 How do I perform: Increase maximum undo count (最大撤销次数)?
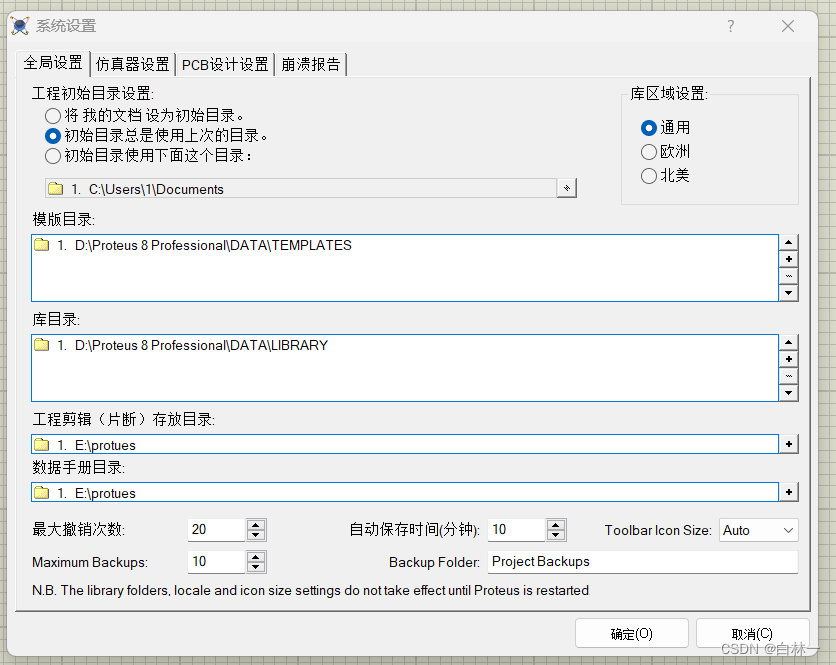[256, 525]
